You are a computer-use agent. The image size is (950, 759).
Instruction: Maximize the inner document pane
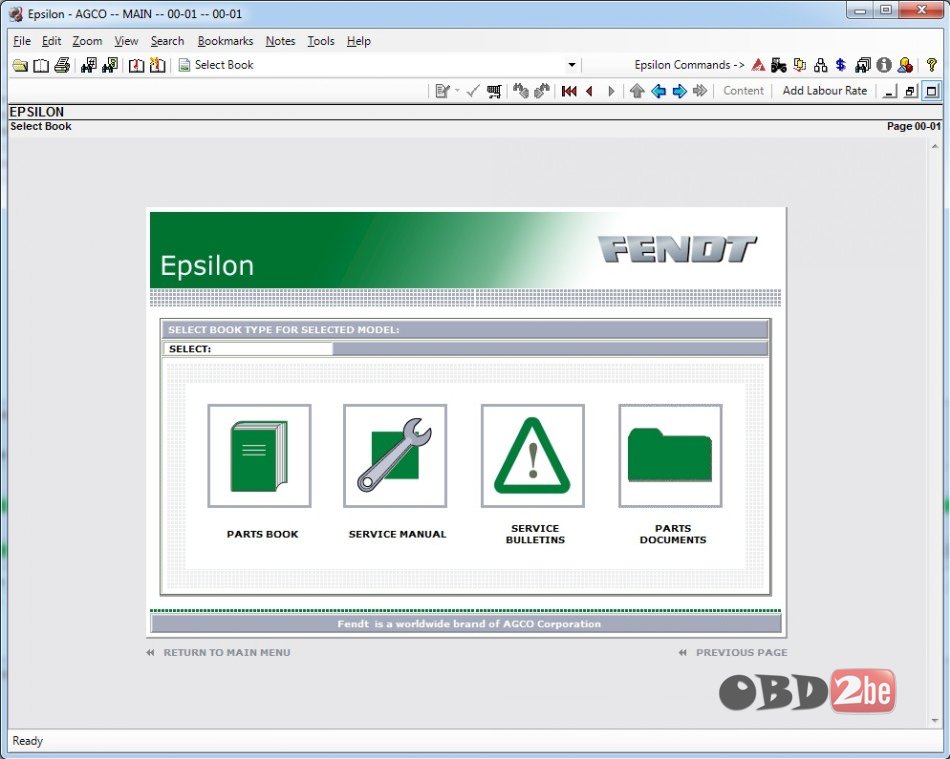931,91
